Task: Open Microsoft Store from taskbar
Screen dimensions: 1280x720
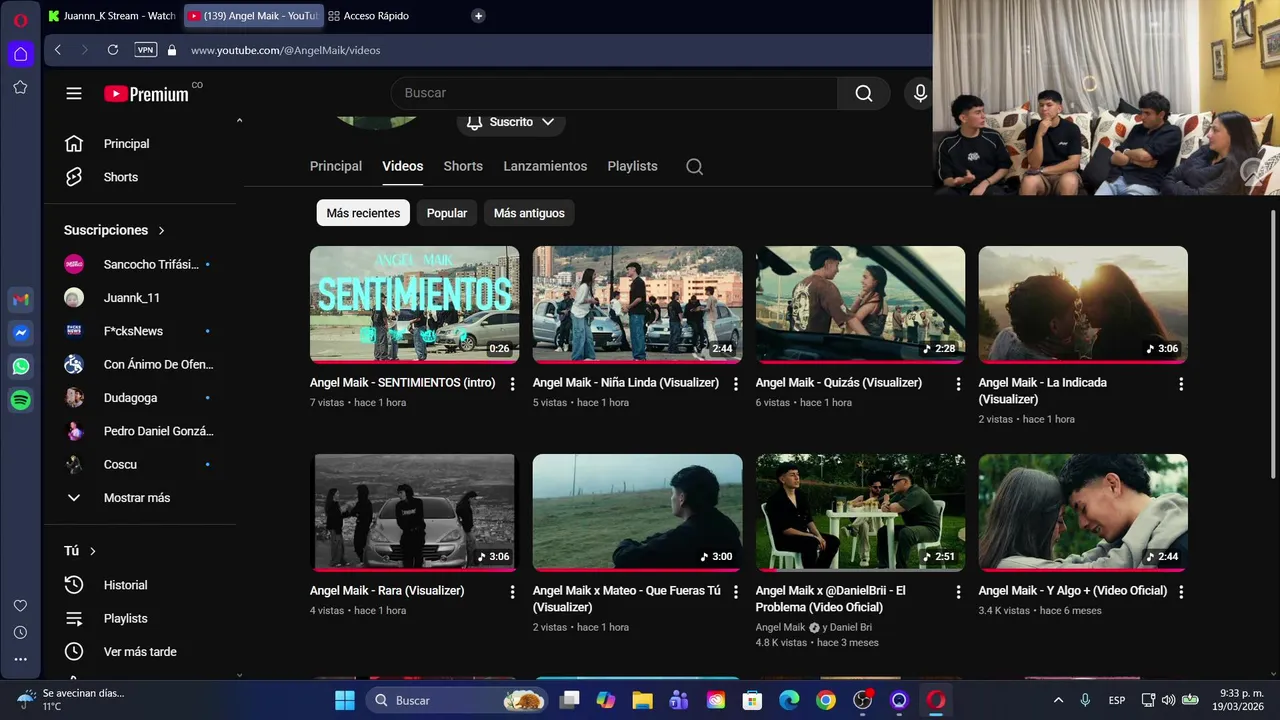Action: [752, 700]
